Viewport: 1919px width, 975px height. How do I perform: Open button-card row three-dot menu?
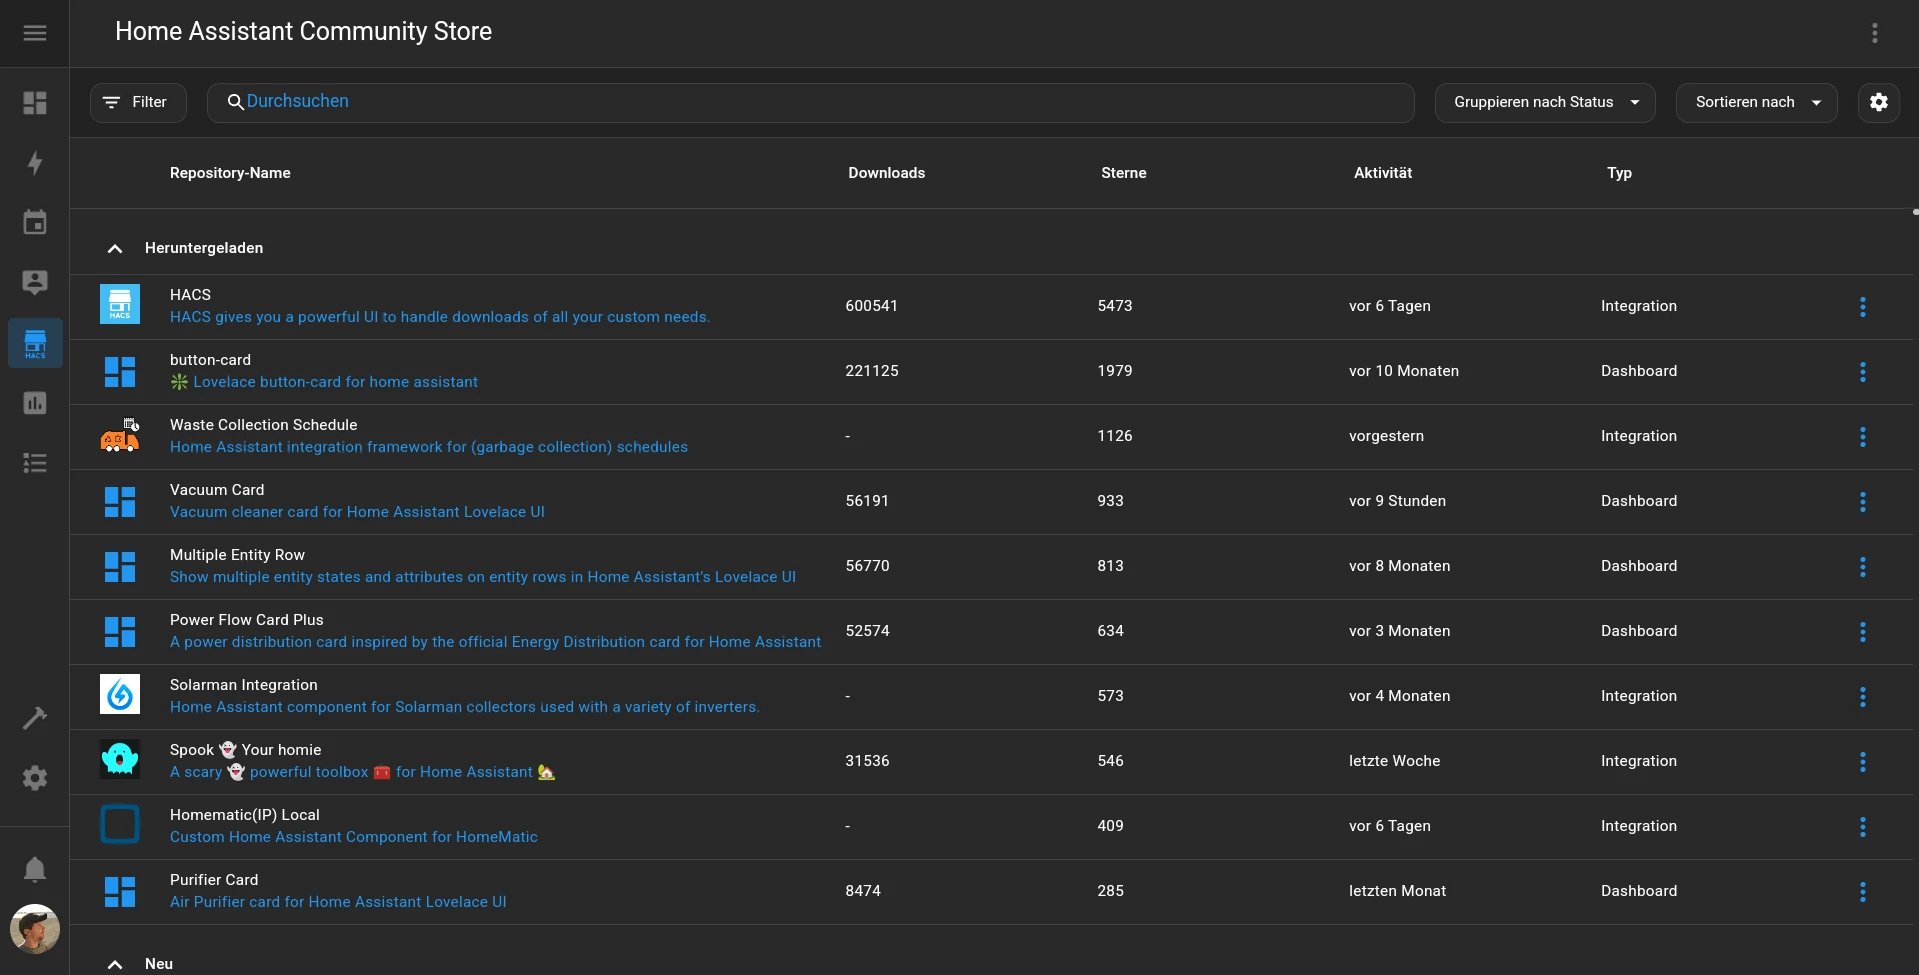tap(1862, 372)
